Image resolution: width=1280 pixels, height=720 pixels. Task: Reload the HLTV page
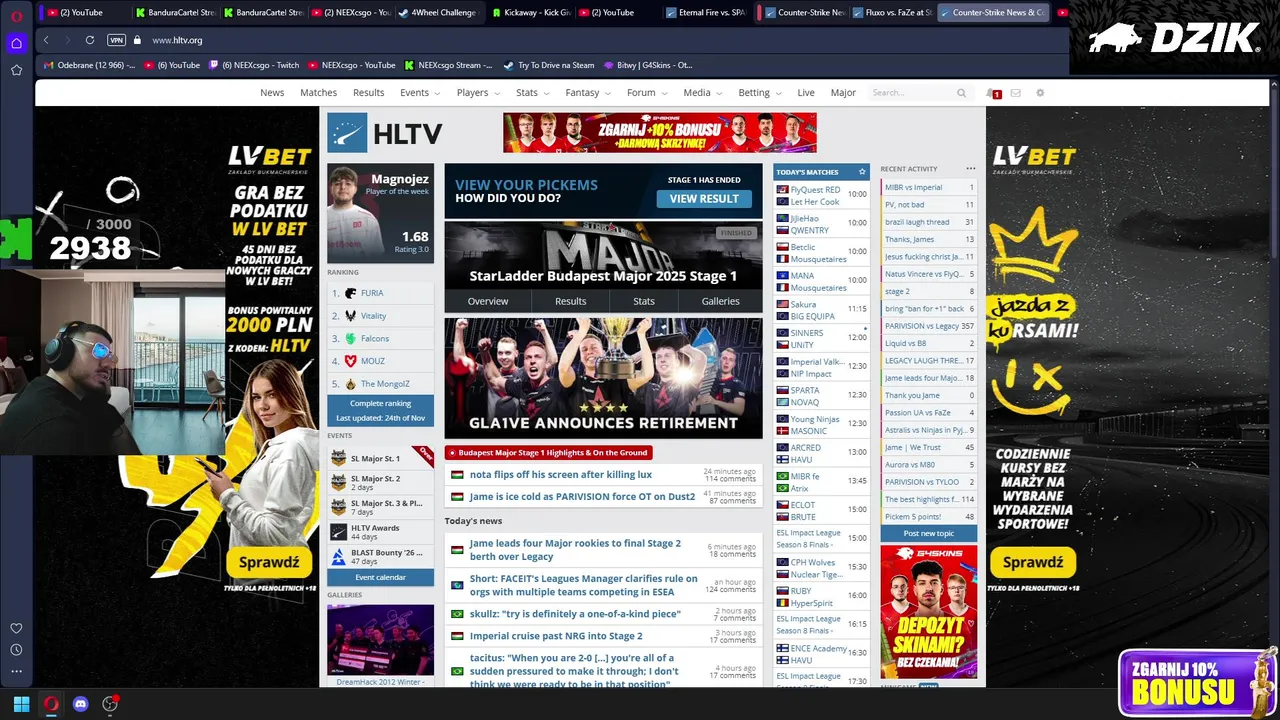coord(90,40)
